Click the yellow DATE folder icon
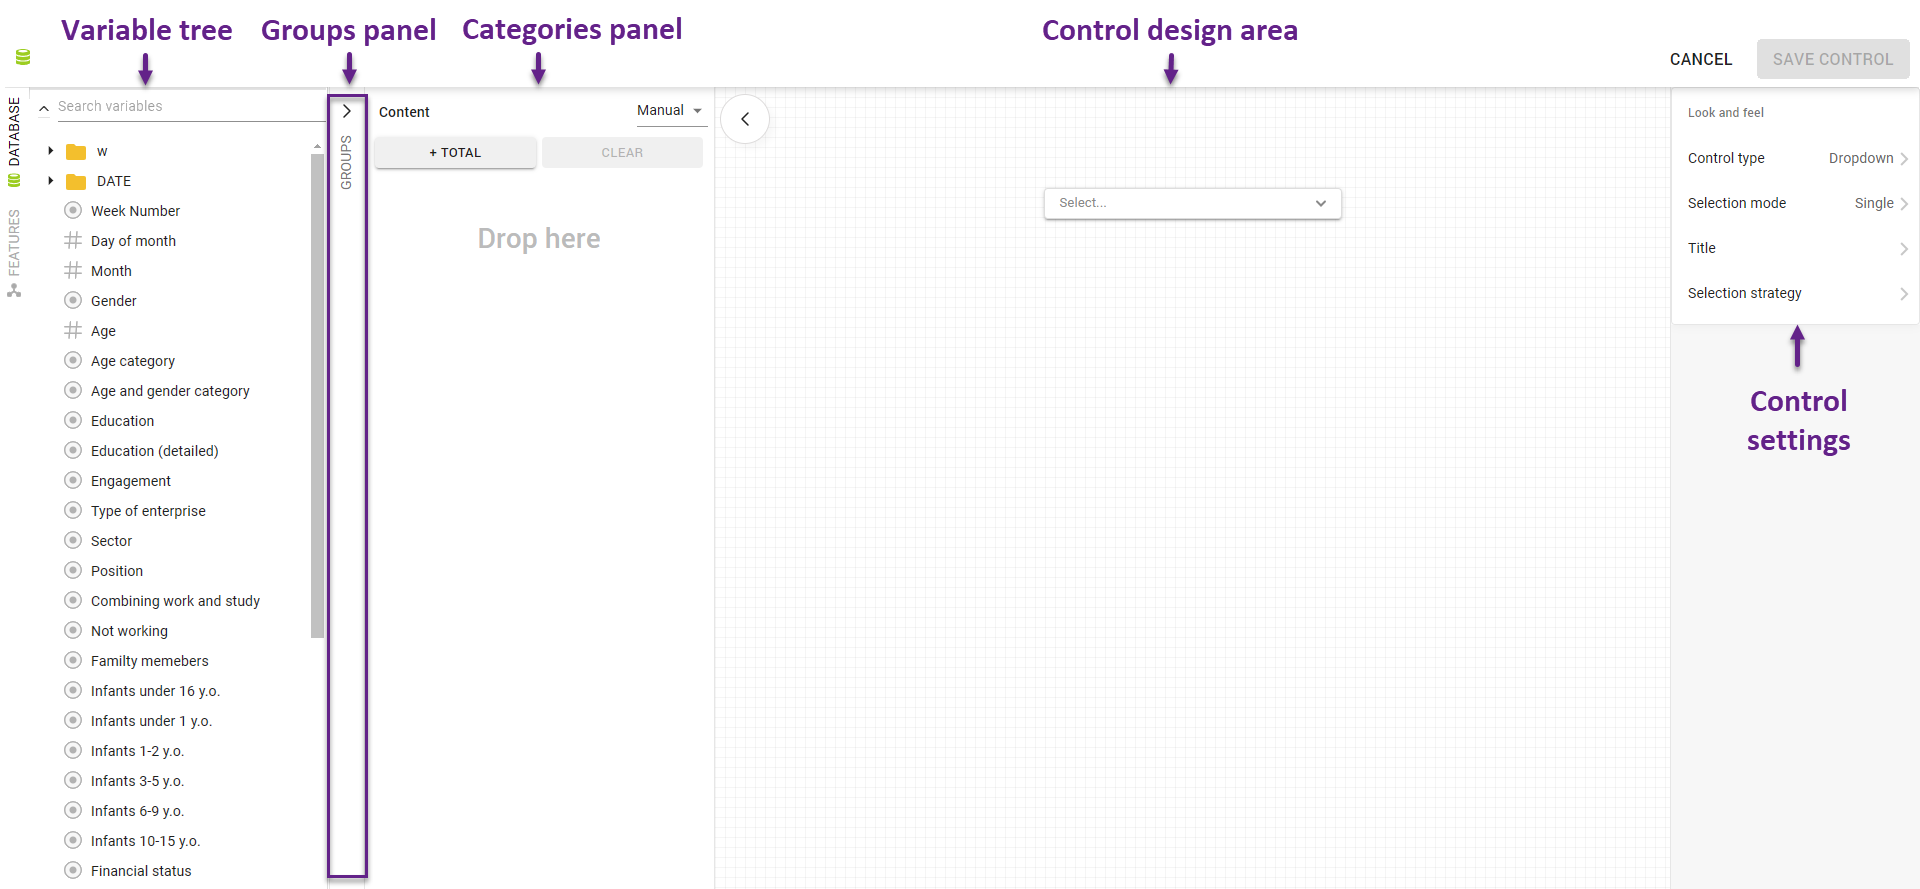Screen dimensions: 1920x889 point(77,181)
